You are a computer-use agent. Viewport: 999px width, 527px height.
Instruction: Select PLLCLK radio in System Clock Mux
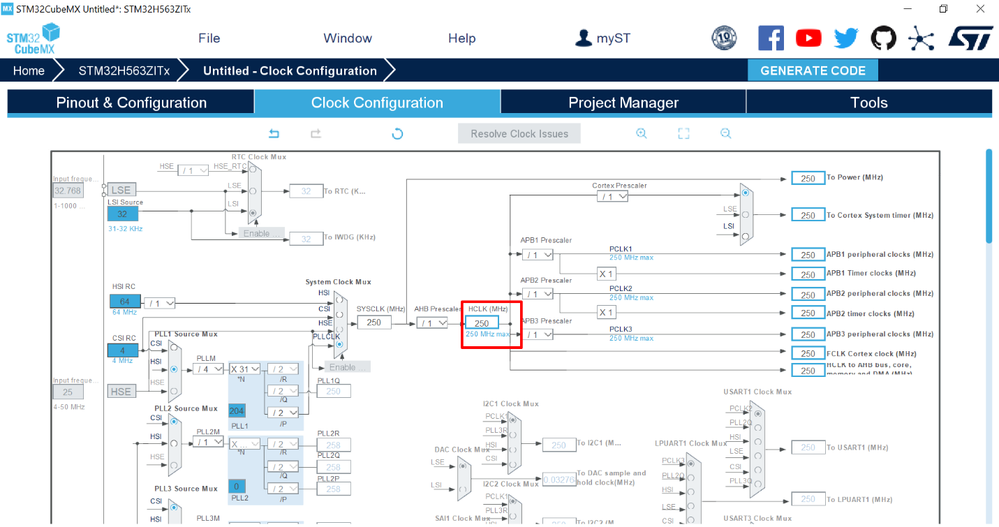340,345
